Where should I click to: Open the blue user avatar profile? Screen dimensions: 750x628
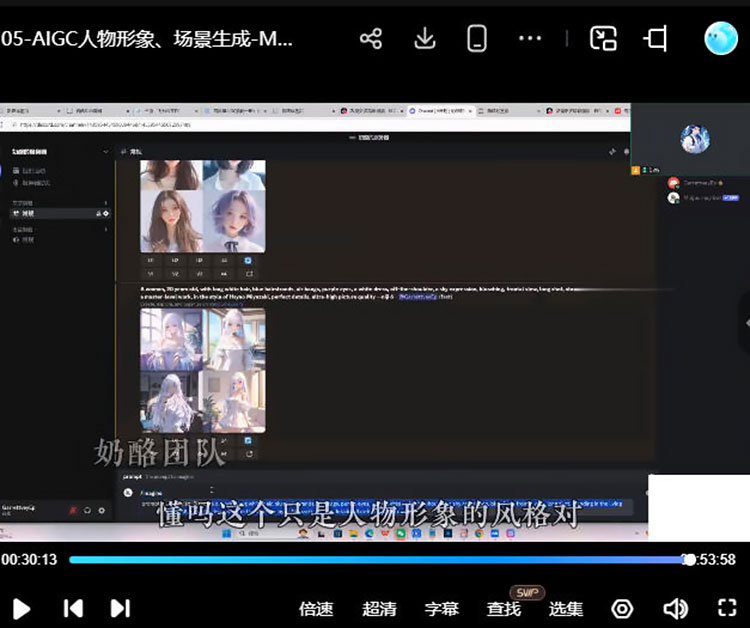720,39
